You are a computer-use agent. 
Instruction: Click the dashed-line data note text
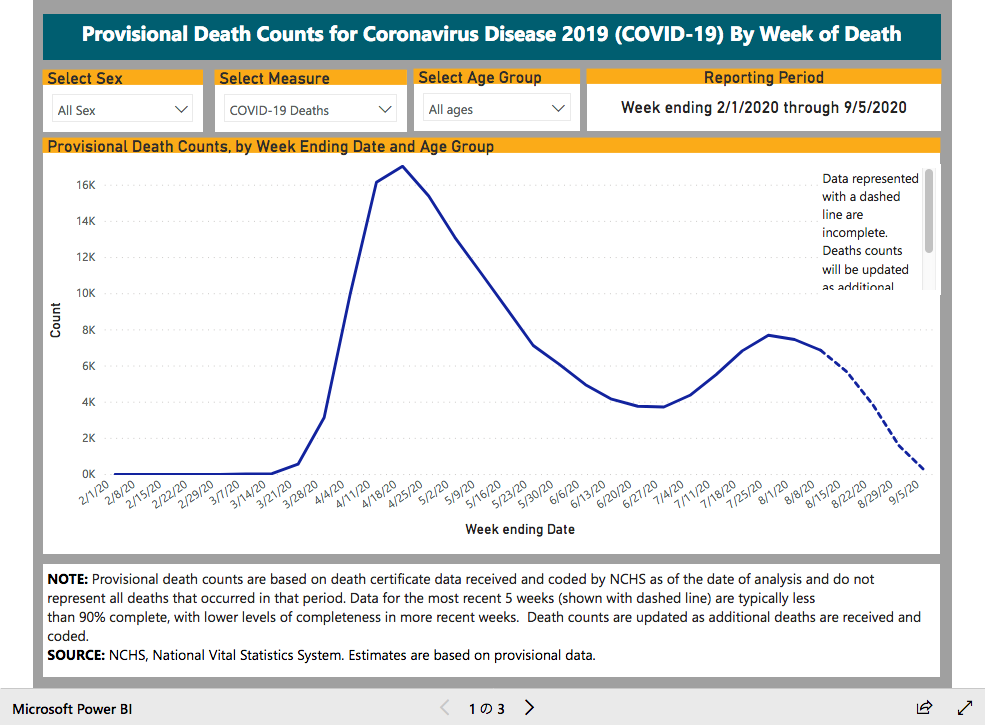(x=869, y=232)
